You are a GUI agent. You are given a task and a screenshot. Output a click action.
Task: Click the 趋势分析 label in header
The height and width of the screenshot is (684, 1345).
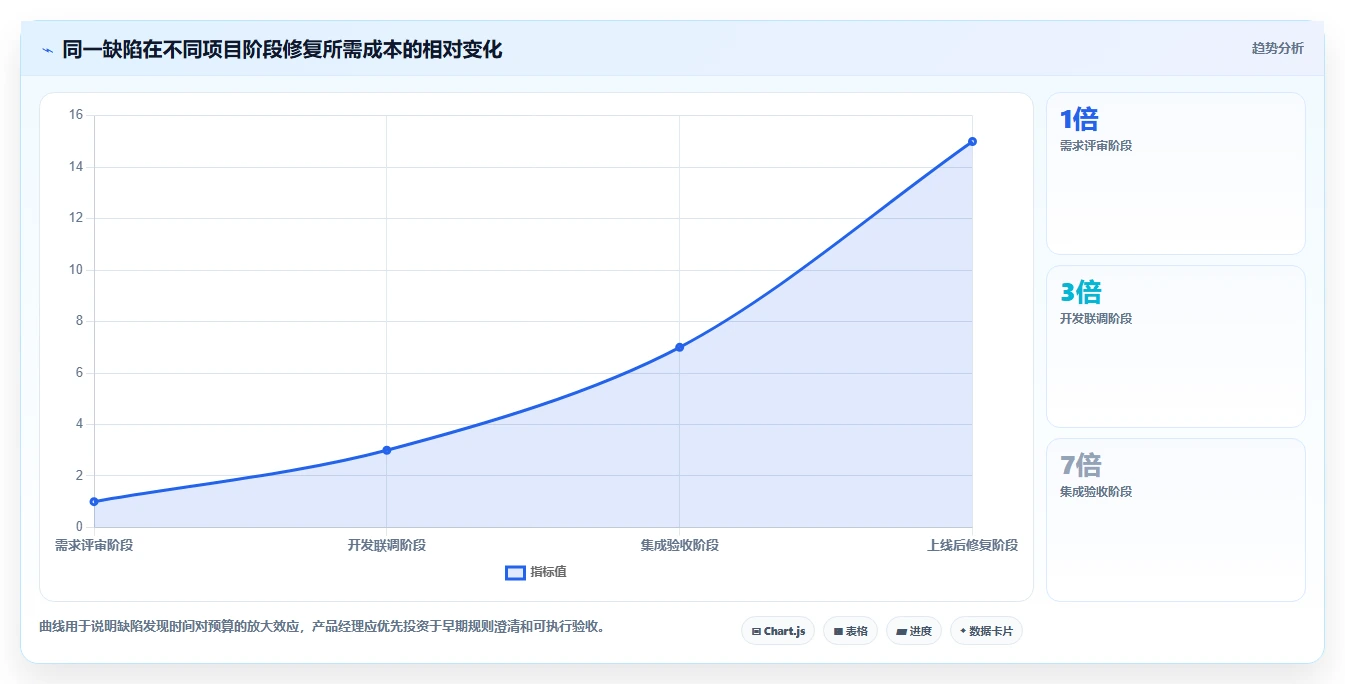tap(1277, 48)
